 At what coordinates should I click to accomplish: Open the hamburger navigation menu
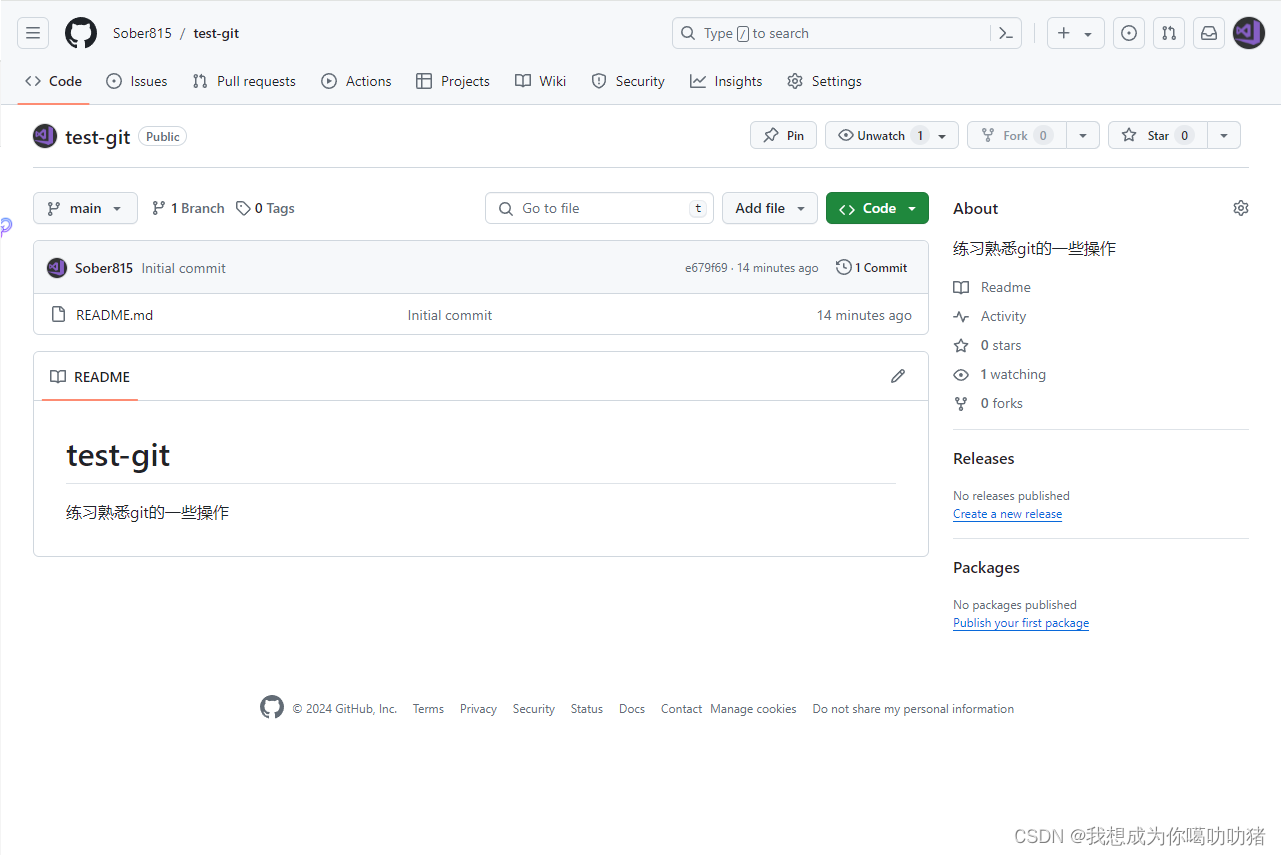[x=33, y=33]
